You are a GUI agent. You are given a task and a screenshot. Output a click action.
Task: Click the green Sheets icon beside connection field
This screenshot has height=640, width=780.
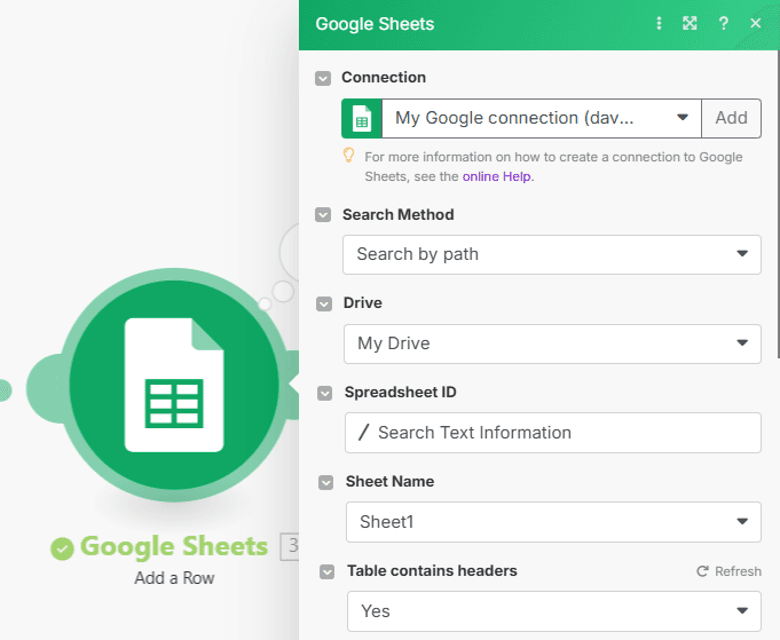(361, 118)
